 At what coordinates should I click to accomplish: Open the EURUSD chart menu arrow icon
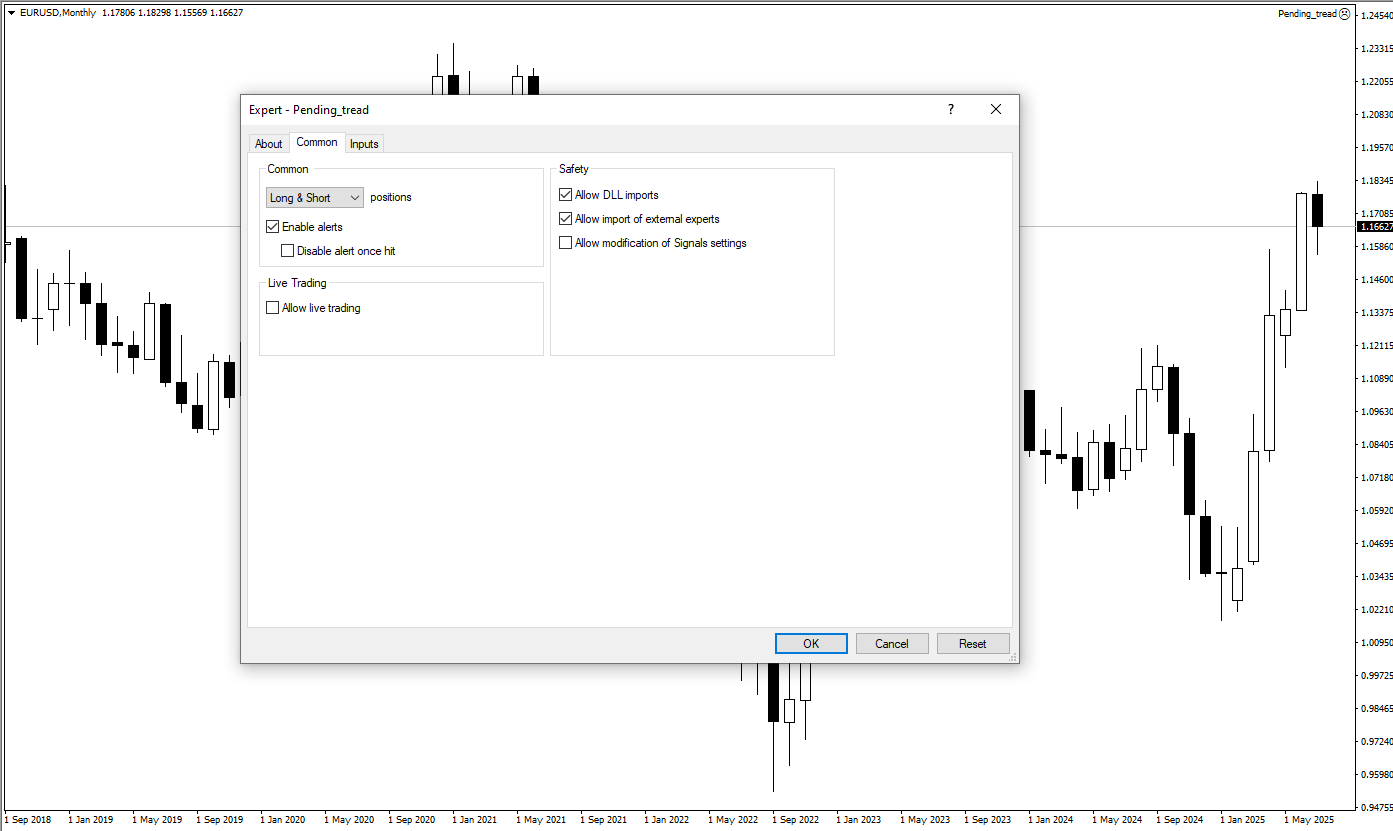pos(11,13)
